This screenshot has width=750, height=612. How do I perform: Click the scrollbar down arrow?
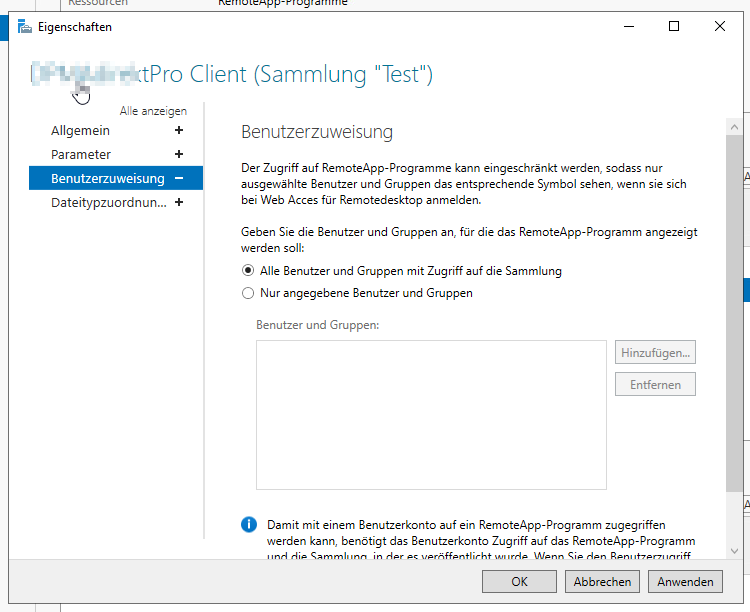point(734,551)
